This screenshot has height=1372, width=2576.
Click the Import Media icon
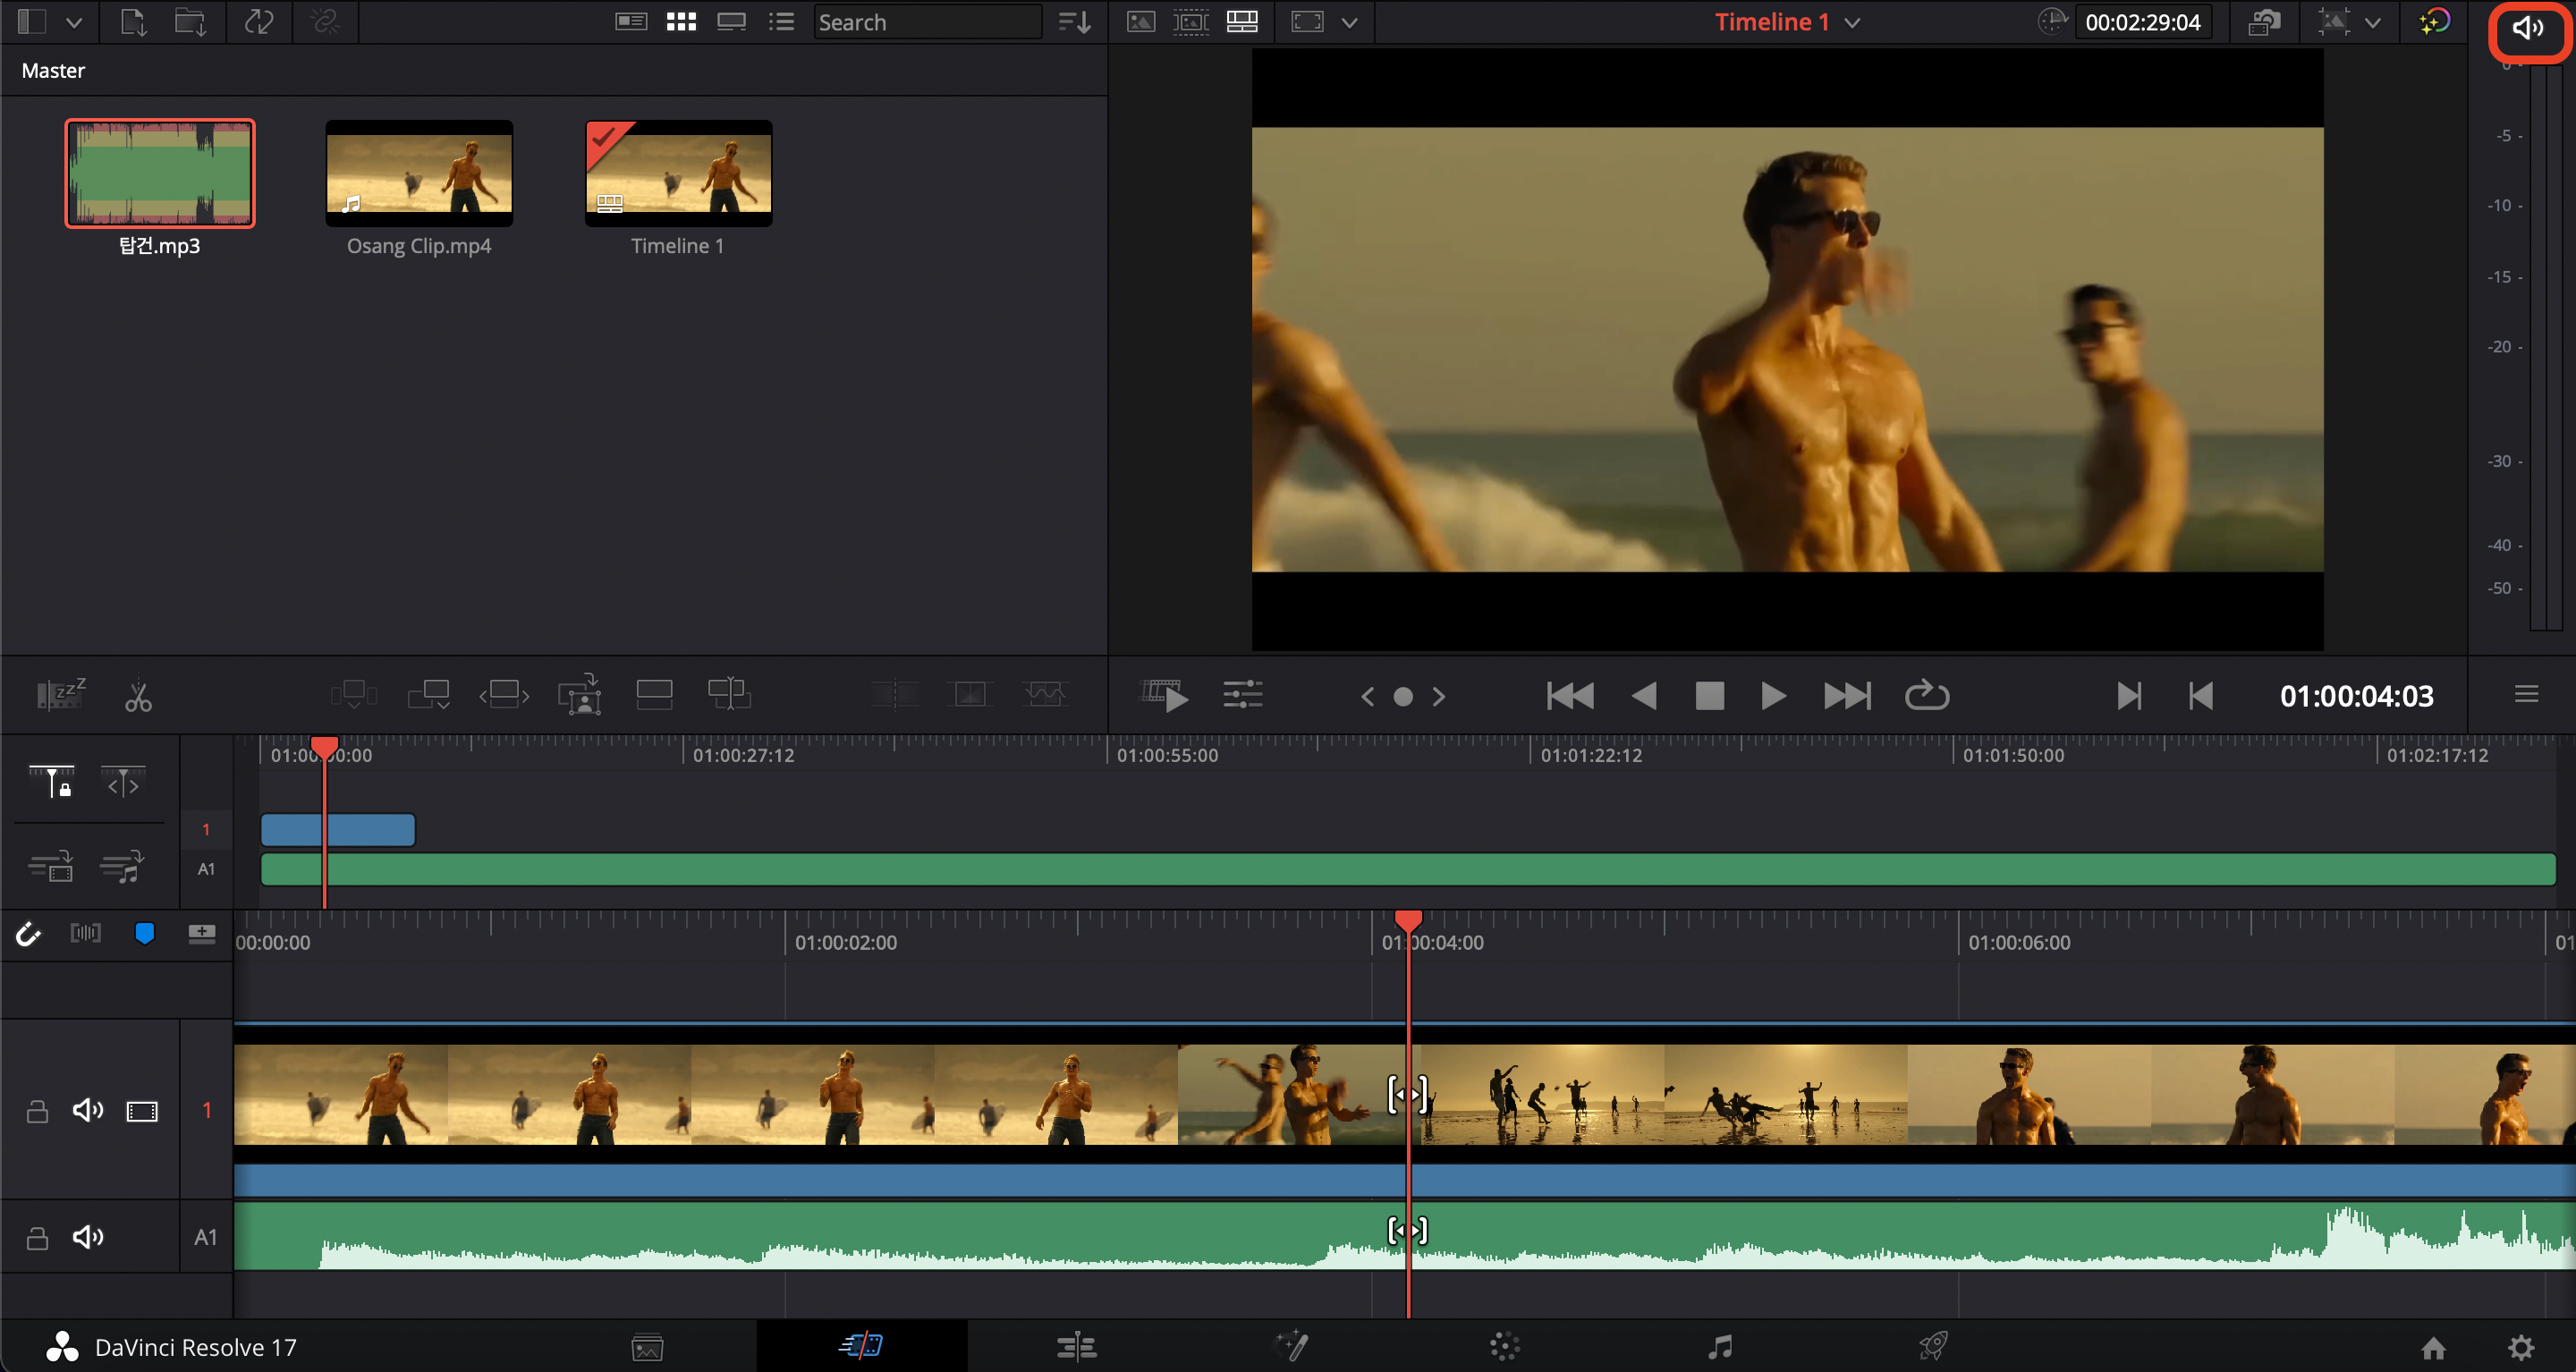click(x=133, y=22)
